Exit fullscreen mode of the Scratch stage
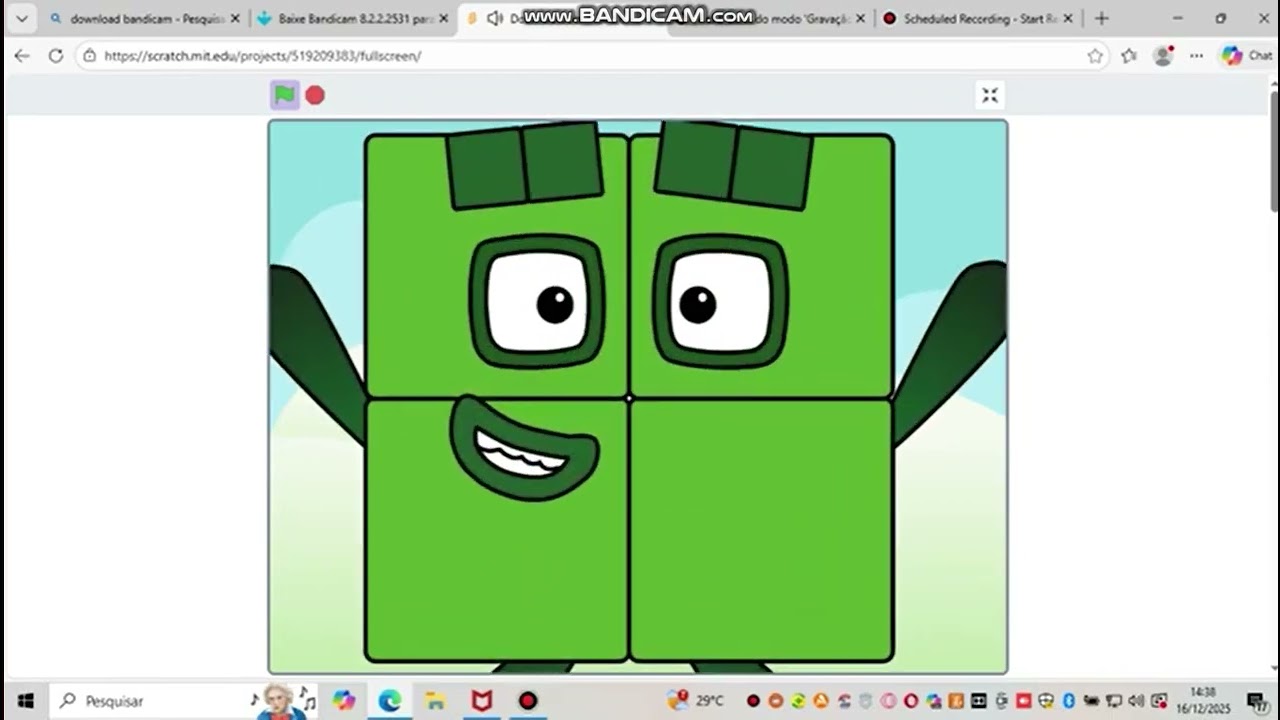This screenshot has width=1280, height=720. pyautogui.click(x=990, y=95)
